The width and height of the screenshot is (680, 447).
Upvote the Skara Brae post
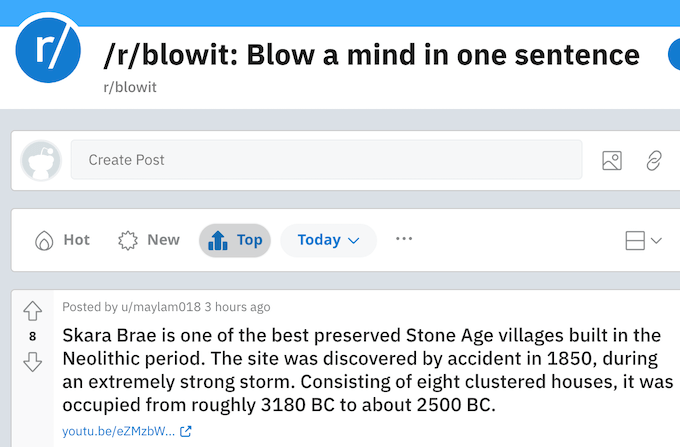coord(32,311)
